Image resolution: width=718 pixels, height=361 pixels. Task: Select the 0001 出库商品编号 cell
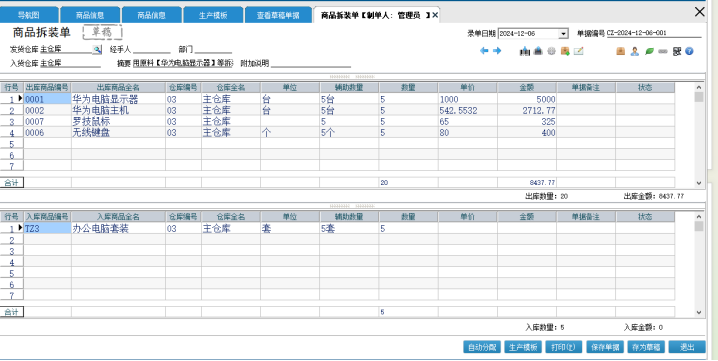click(48, 99)
